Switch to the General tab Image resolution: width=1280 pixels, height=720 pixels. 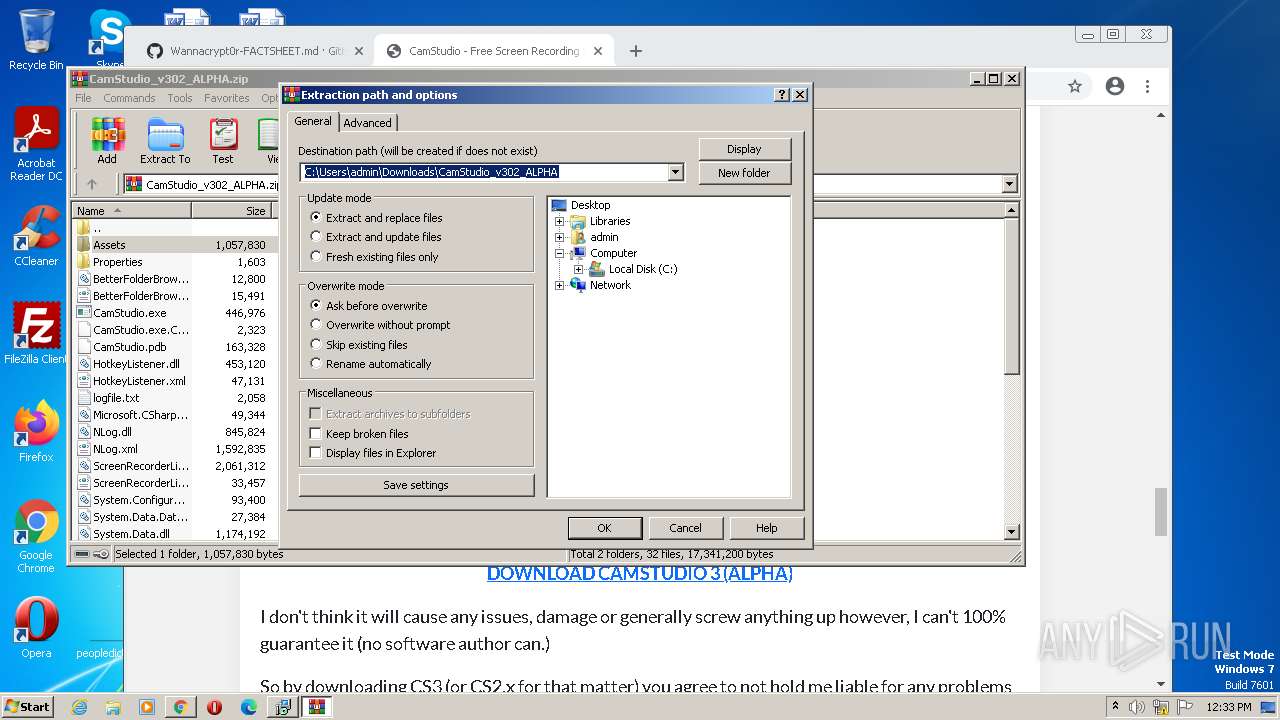[x=313, y=121]
